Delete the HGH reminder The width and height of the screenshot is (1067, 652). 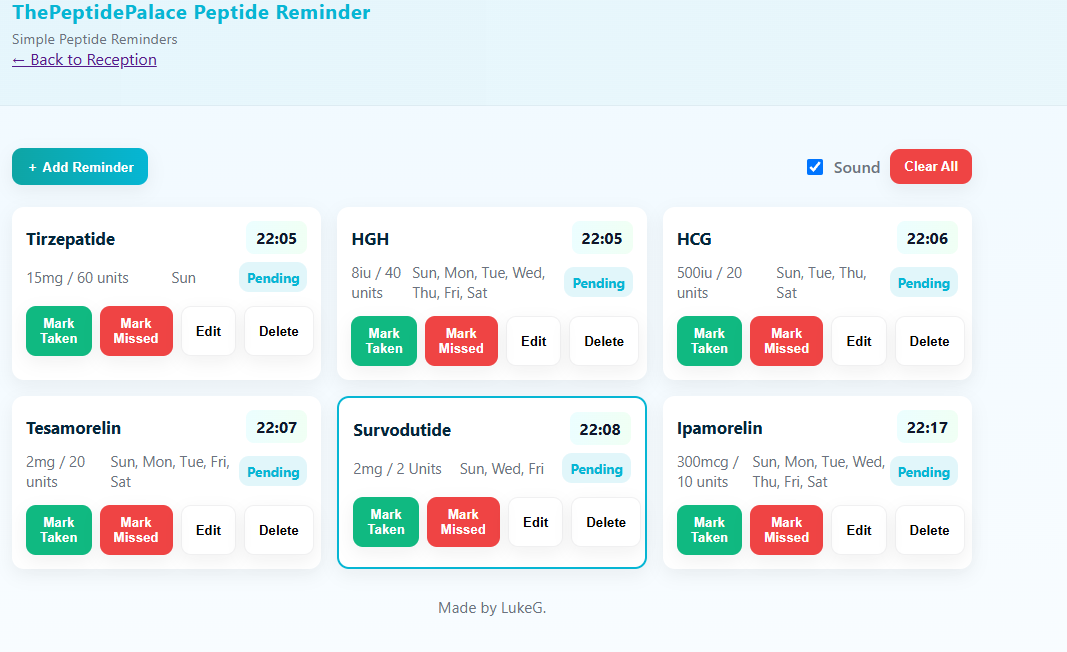tap(604, 341)
